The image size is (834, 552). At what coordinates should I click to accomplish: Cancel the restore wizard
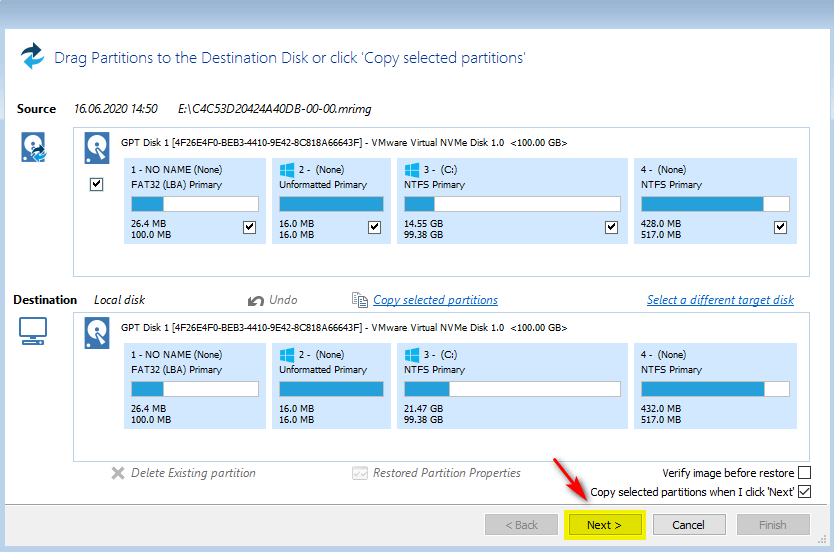click(688, 525)
